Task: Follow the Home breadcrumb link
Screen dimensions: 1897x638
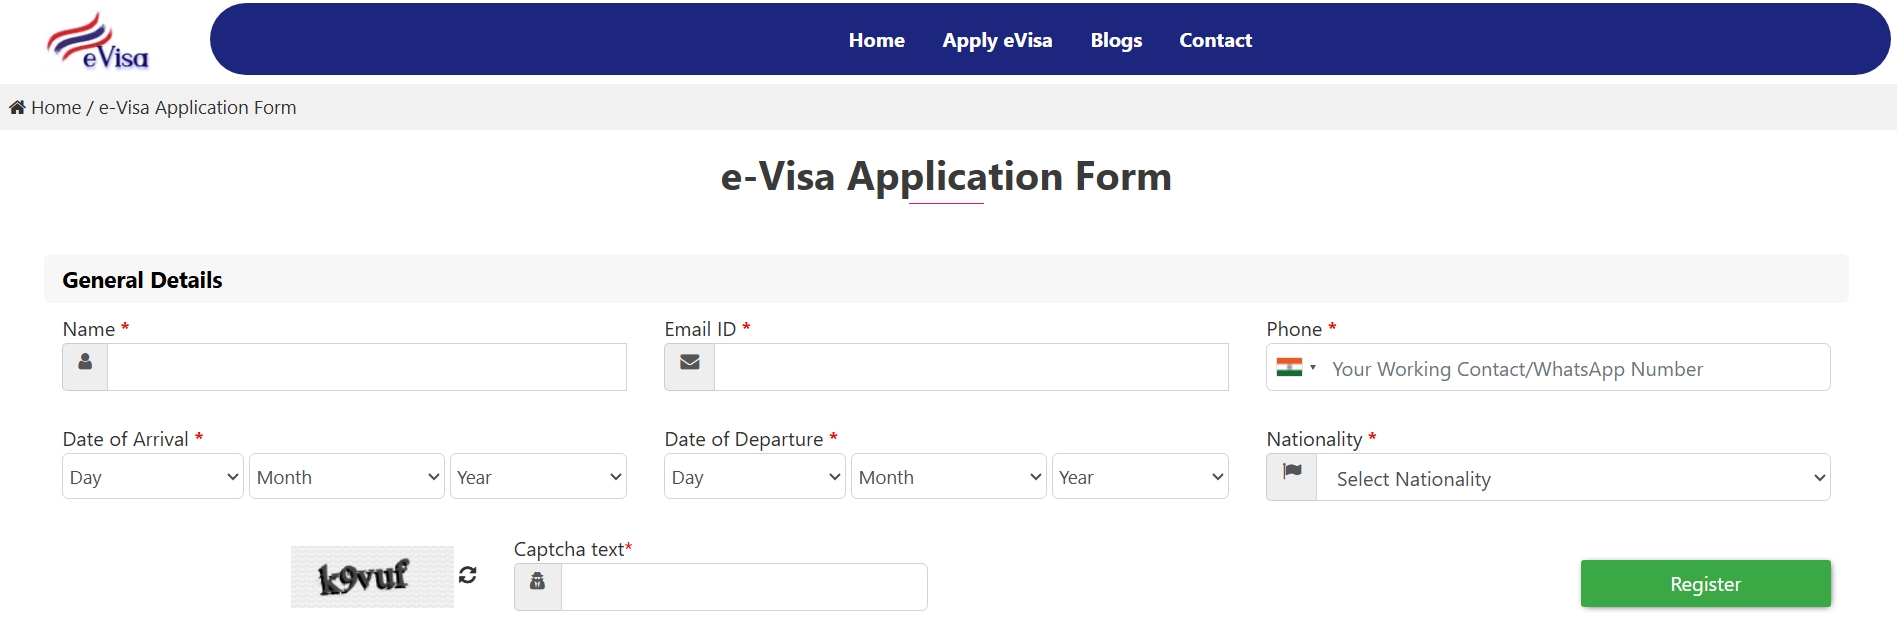Action: pos(56,108)
